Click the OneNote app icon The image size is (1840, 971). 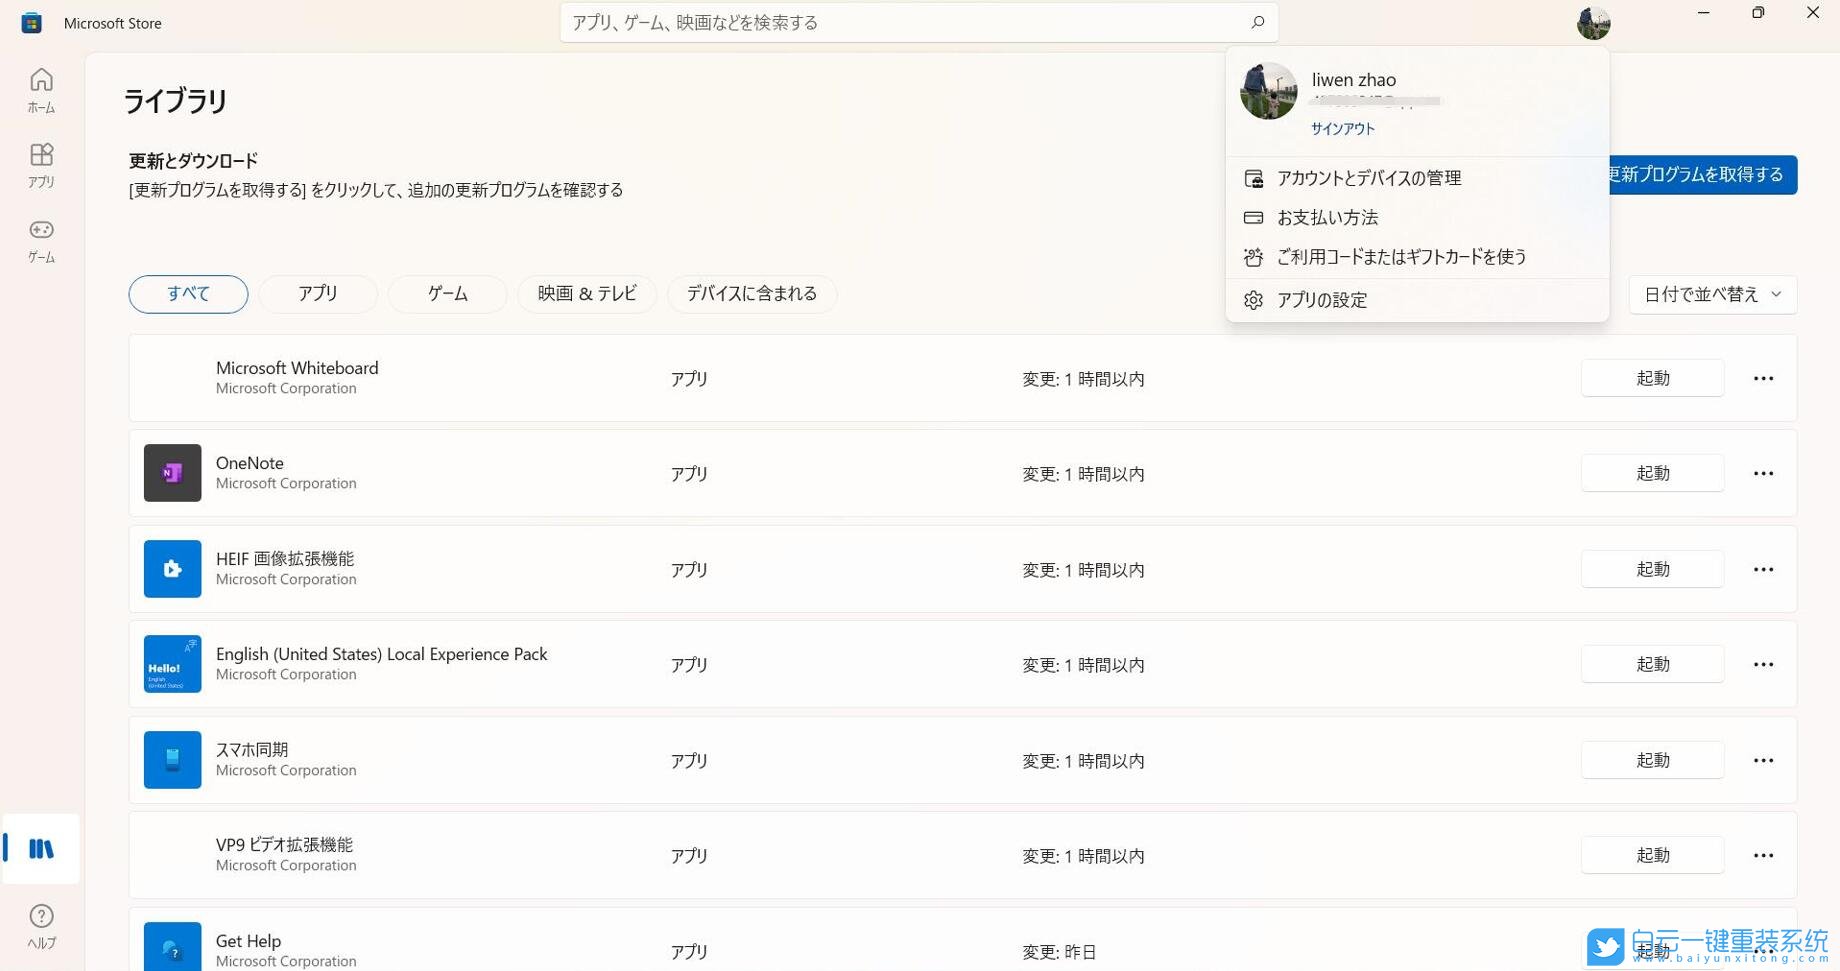(x=171, y=472)
